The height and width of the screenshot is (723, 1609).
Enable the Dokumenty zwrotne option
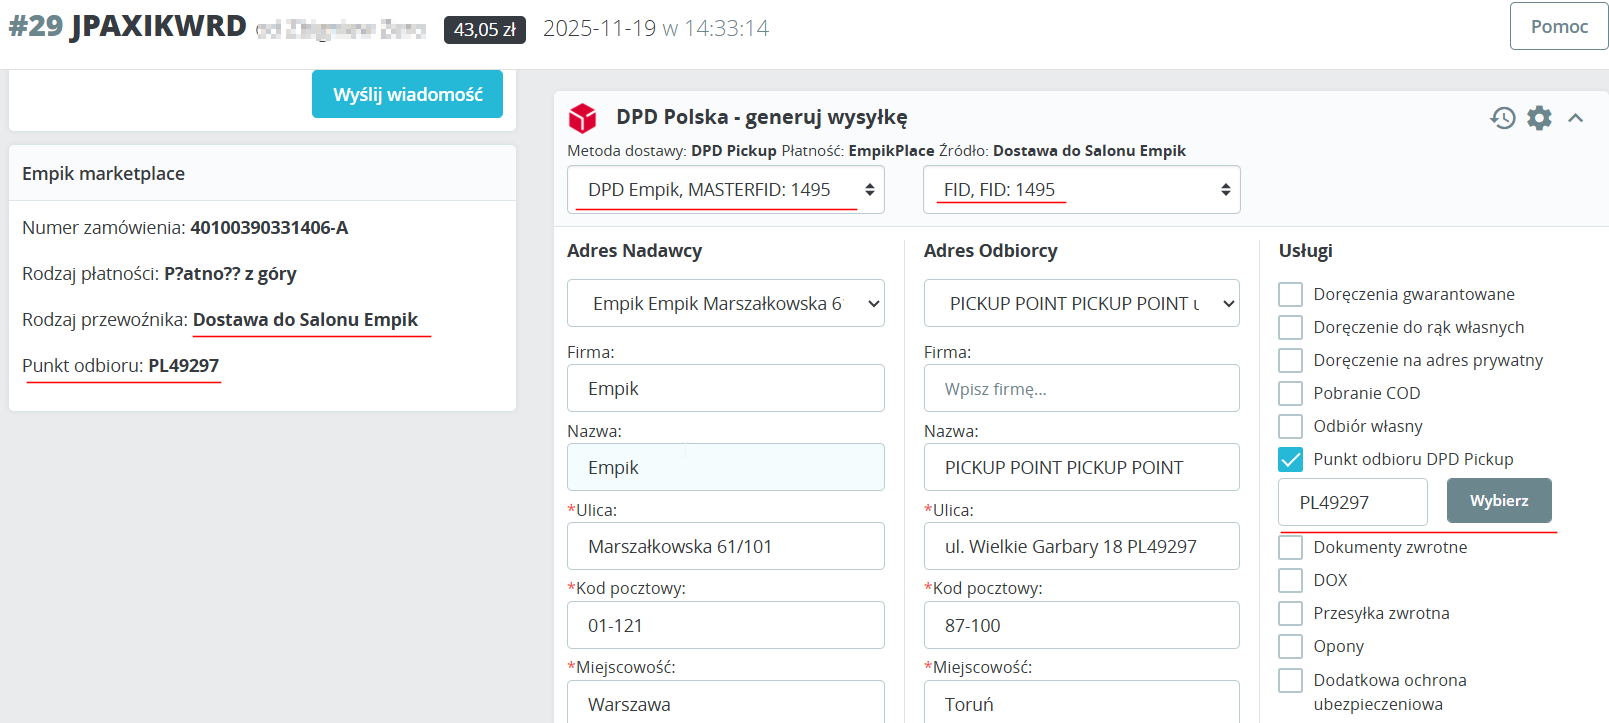pos(1291,547)
